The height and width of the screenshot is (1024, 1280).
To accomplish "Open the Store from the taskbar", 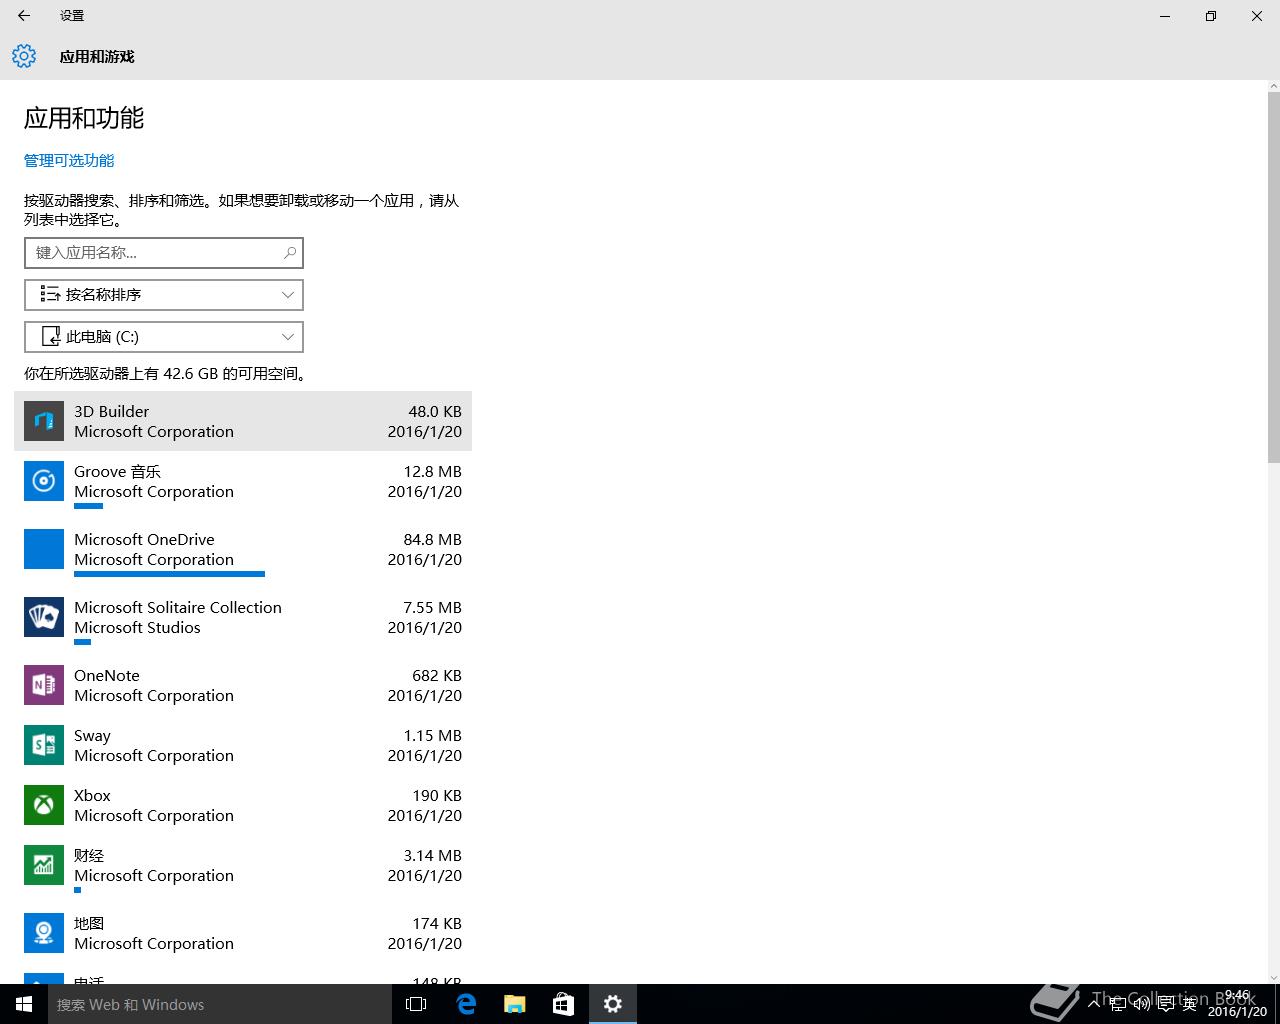I will click(x=563, y=1004).
